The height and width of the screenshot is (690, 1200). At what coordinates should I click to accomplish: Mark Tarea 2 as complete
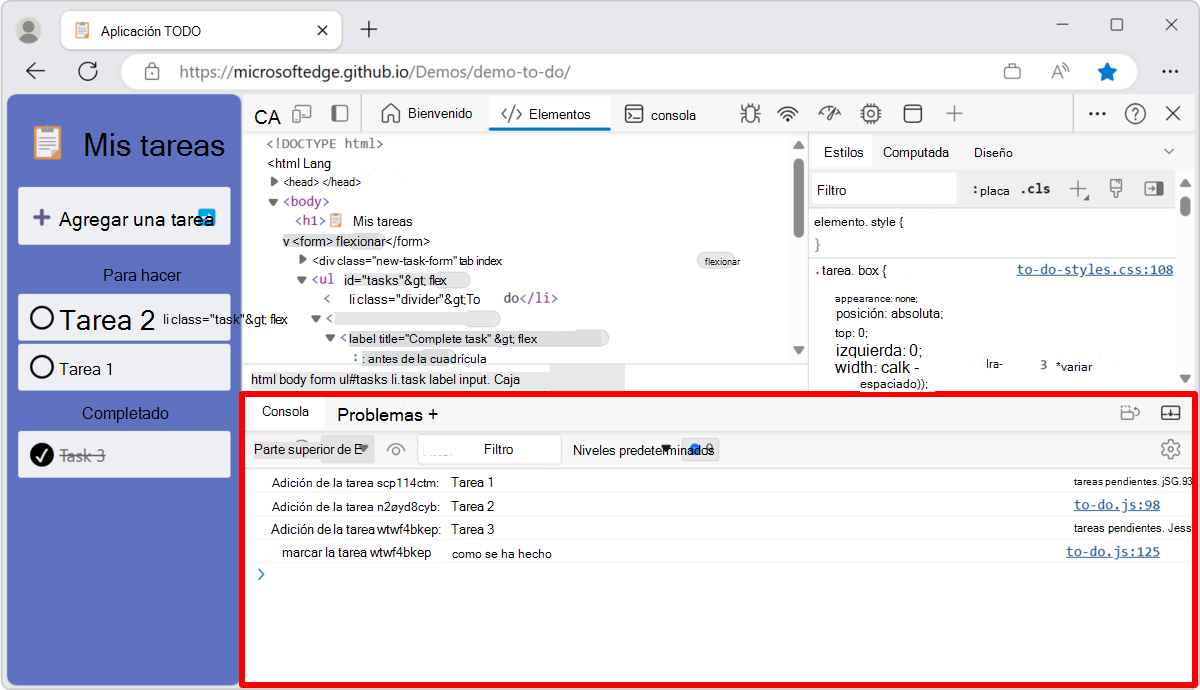pyautogui.click(x=42, y=319)
